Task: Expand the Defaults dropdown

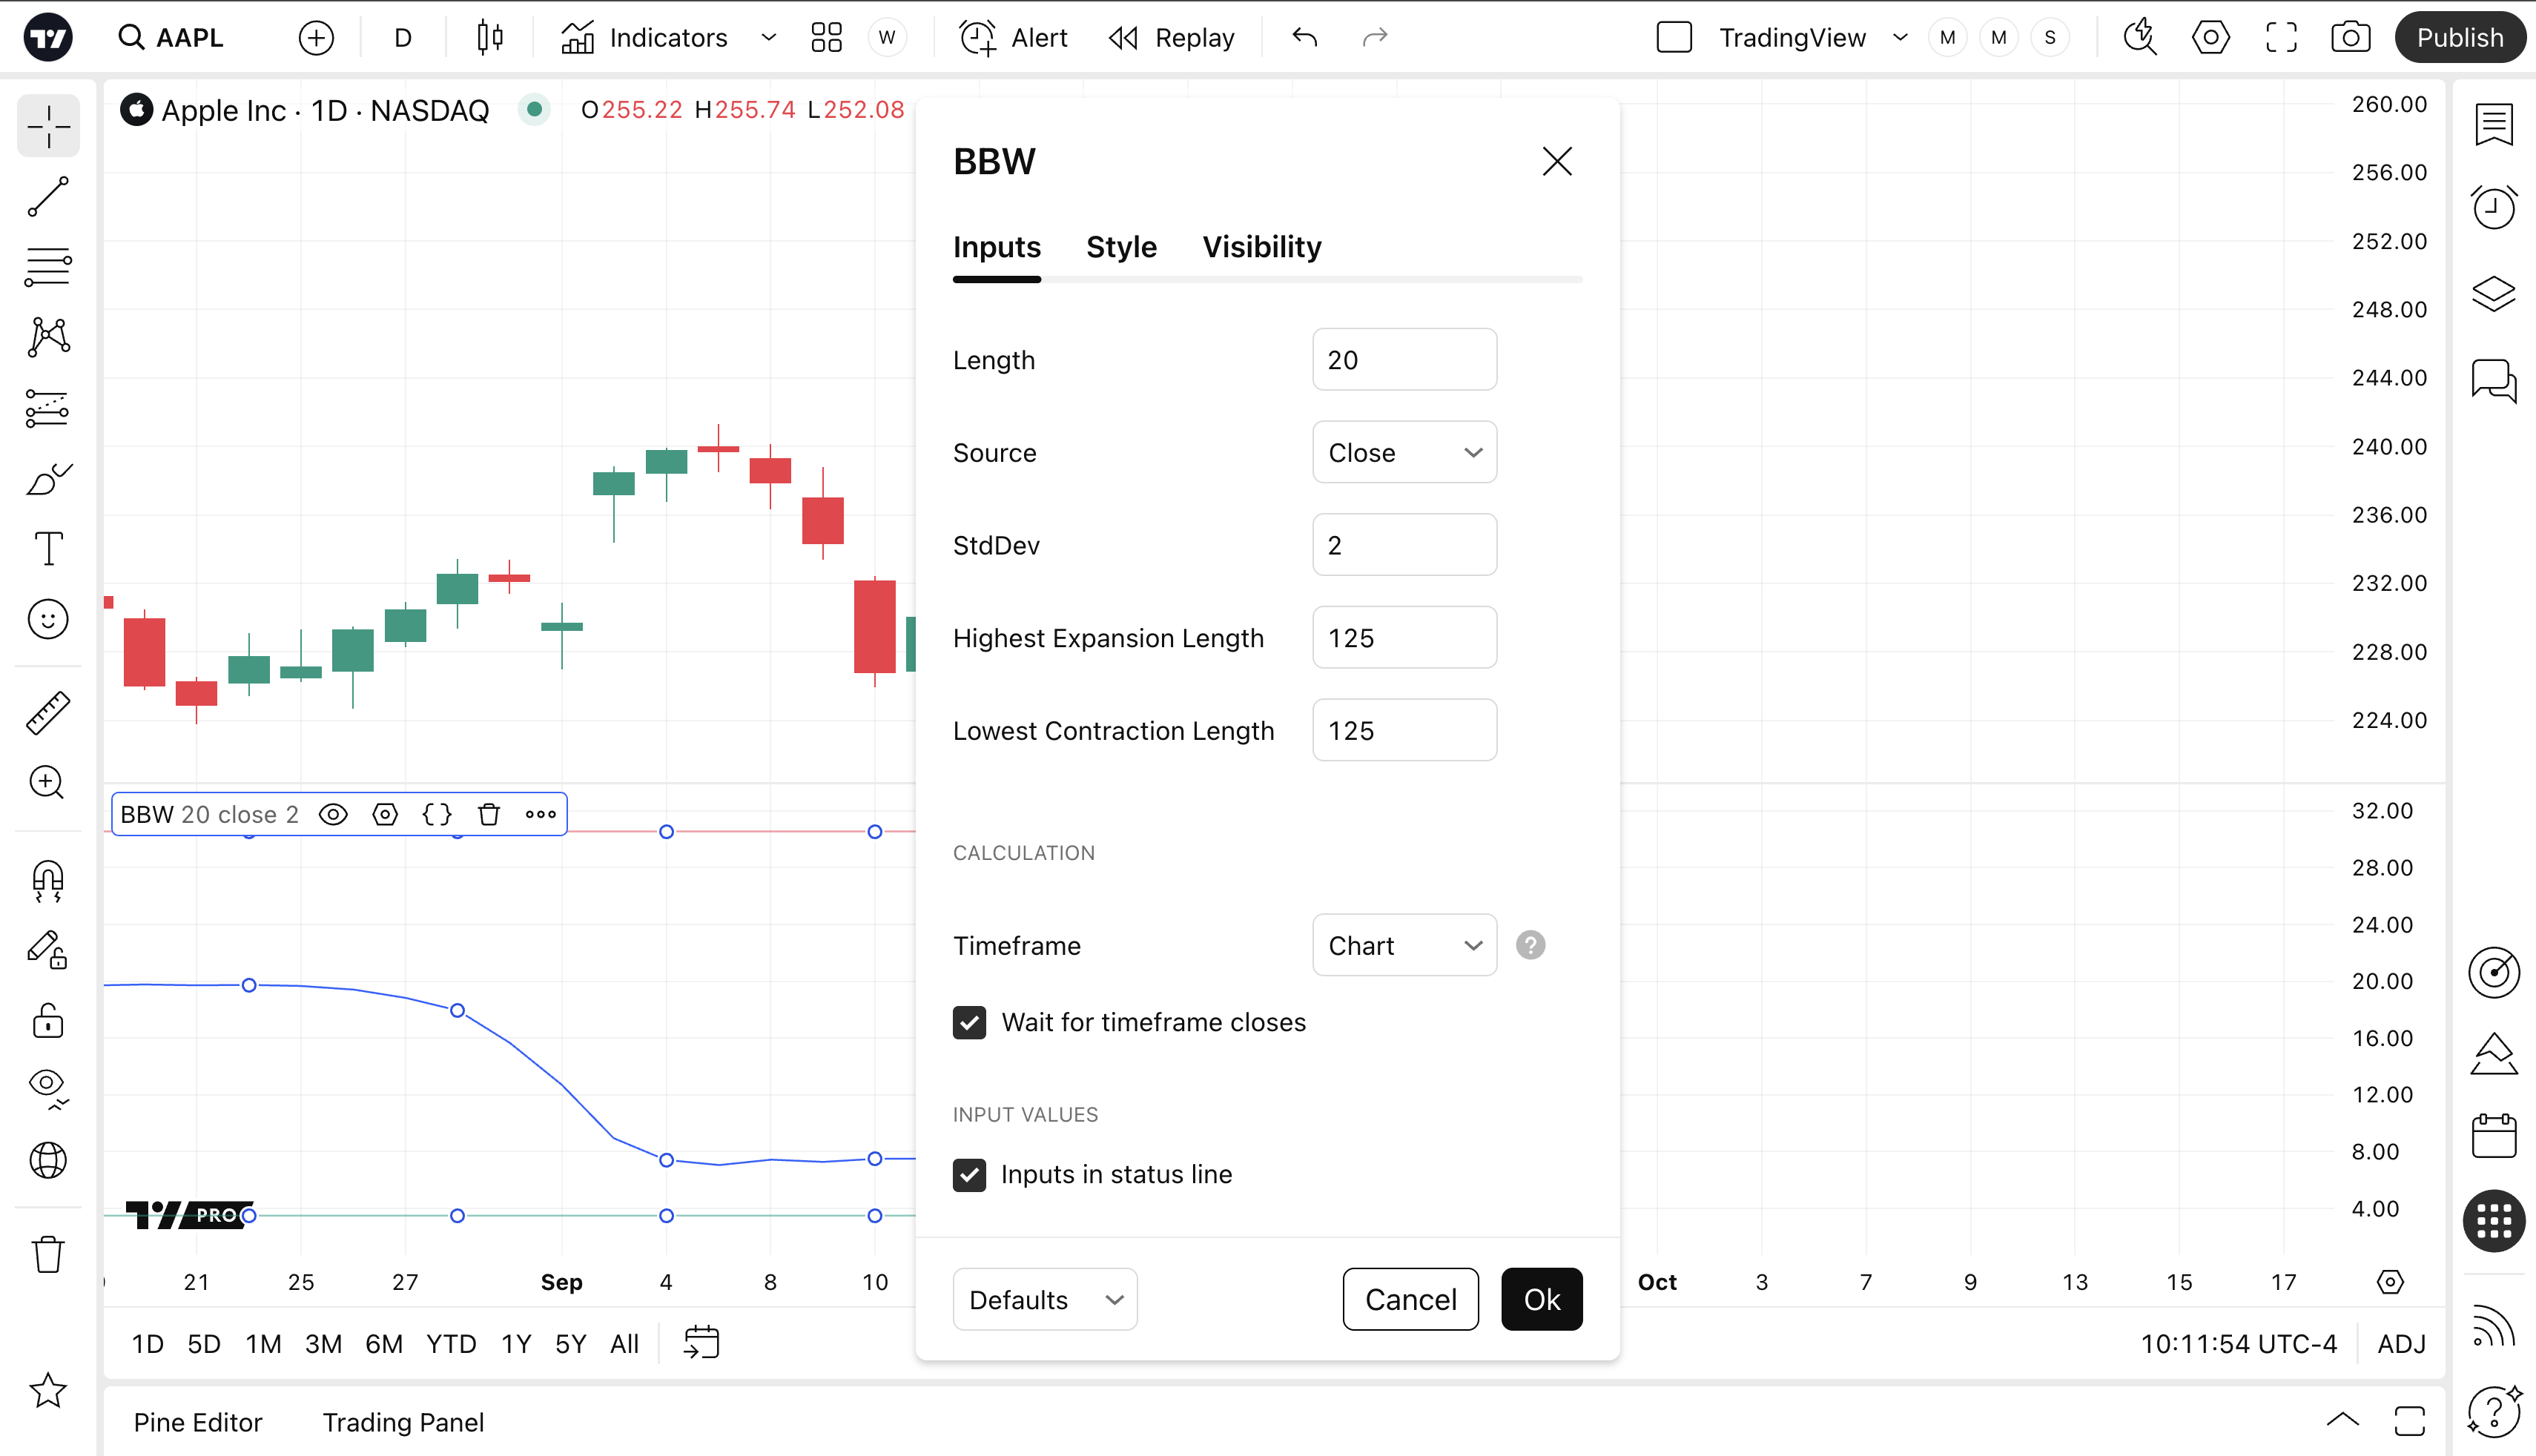Action: [x=1044, y=1299]
